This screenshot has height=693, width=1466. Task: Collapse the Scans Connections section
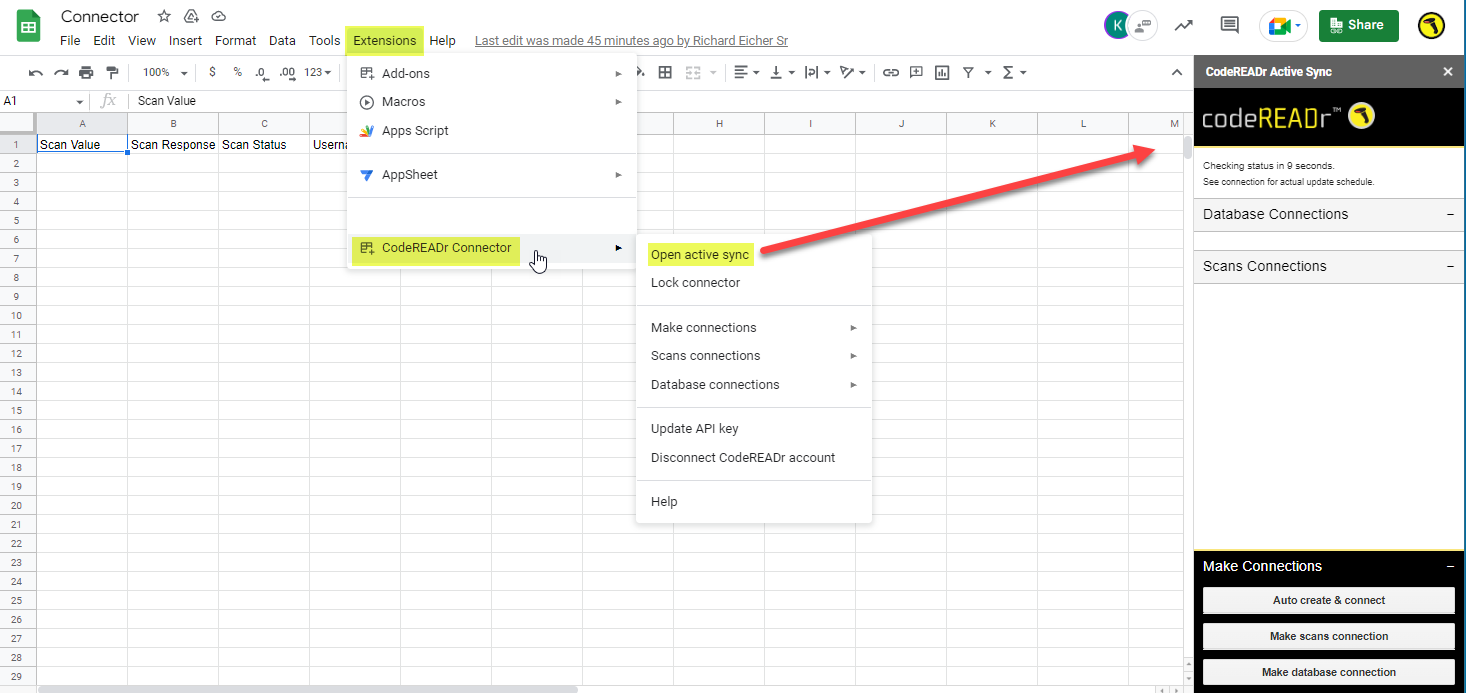[1450, 267]
